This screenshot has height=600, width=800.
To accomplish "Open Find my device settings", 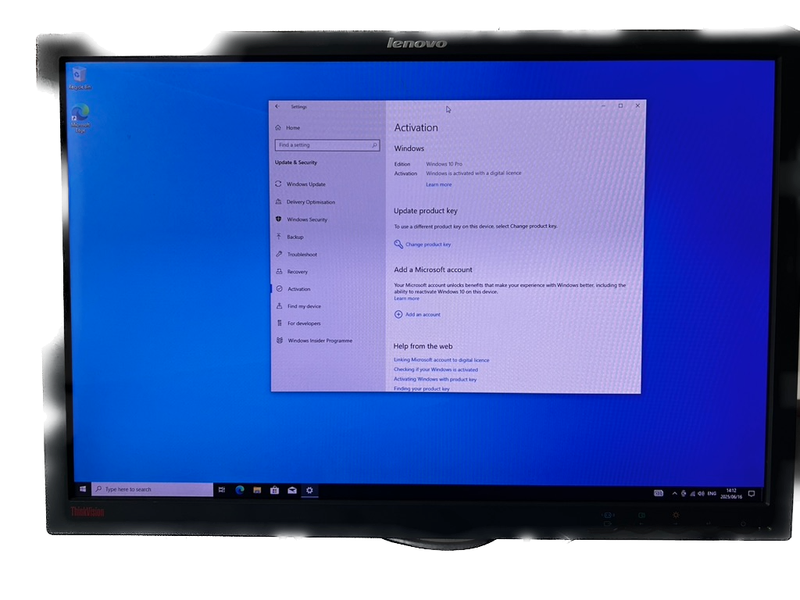I will click(299, 306).
